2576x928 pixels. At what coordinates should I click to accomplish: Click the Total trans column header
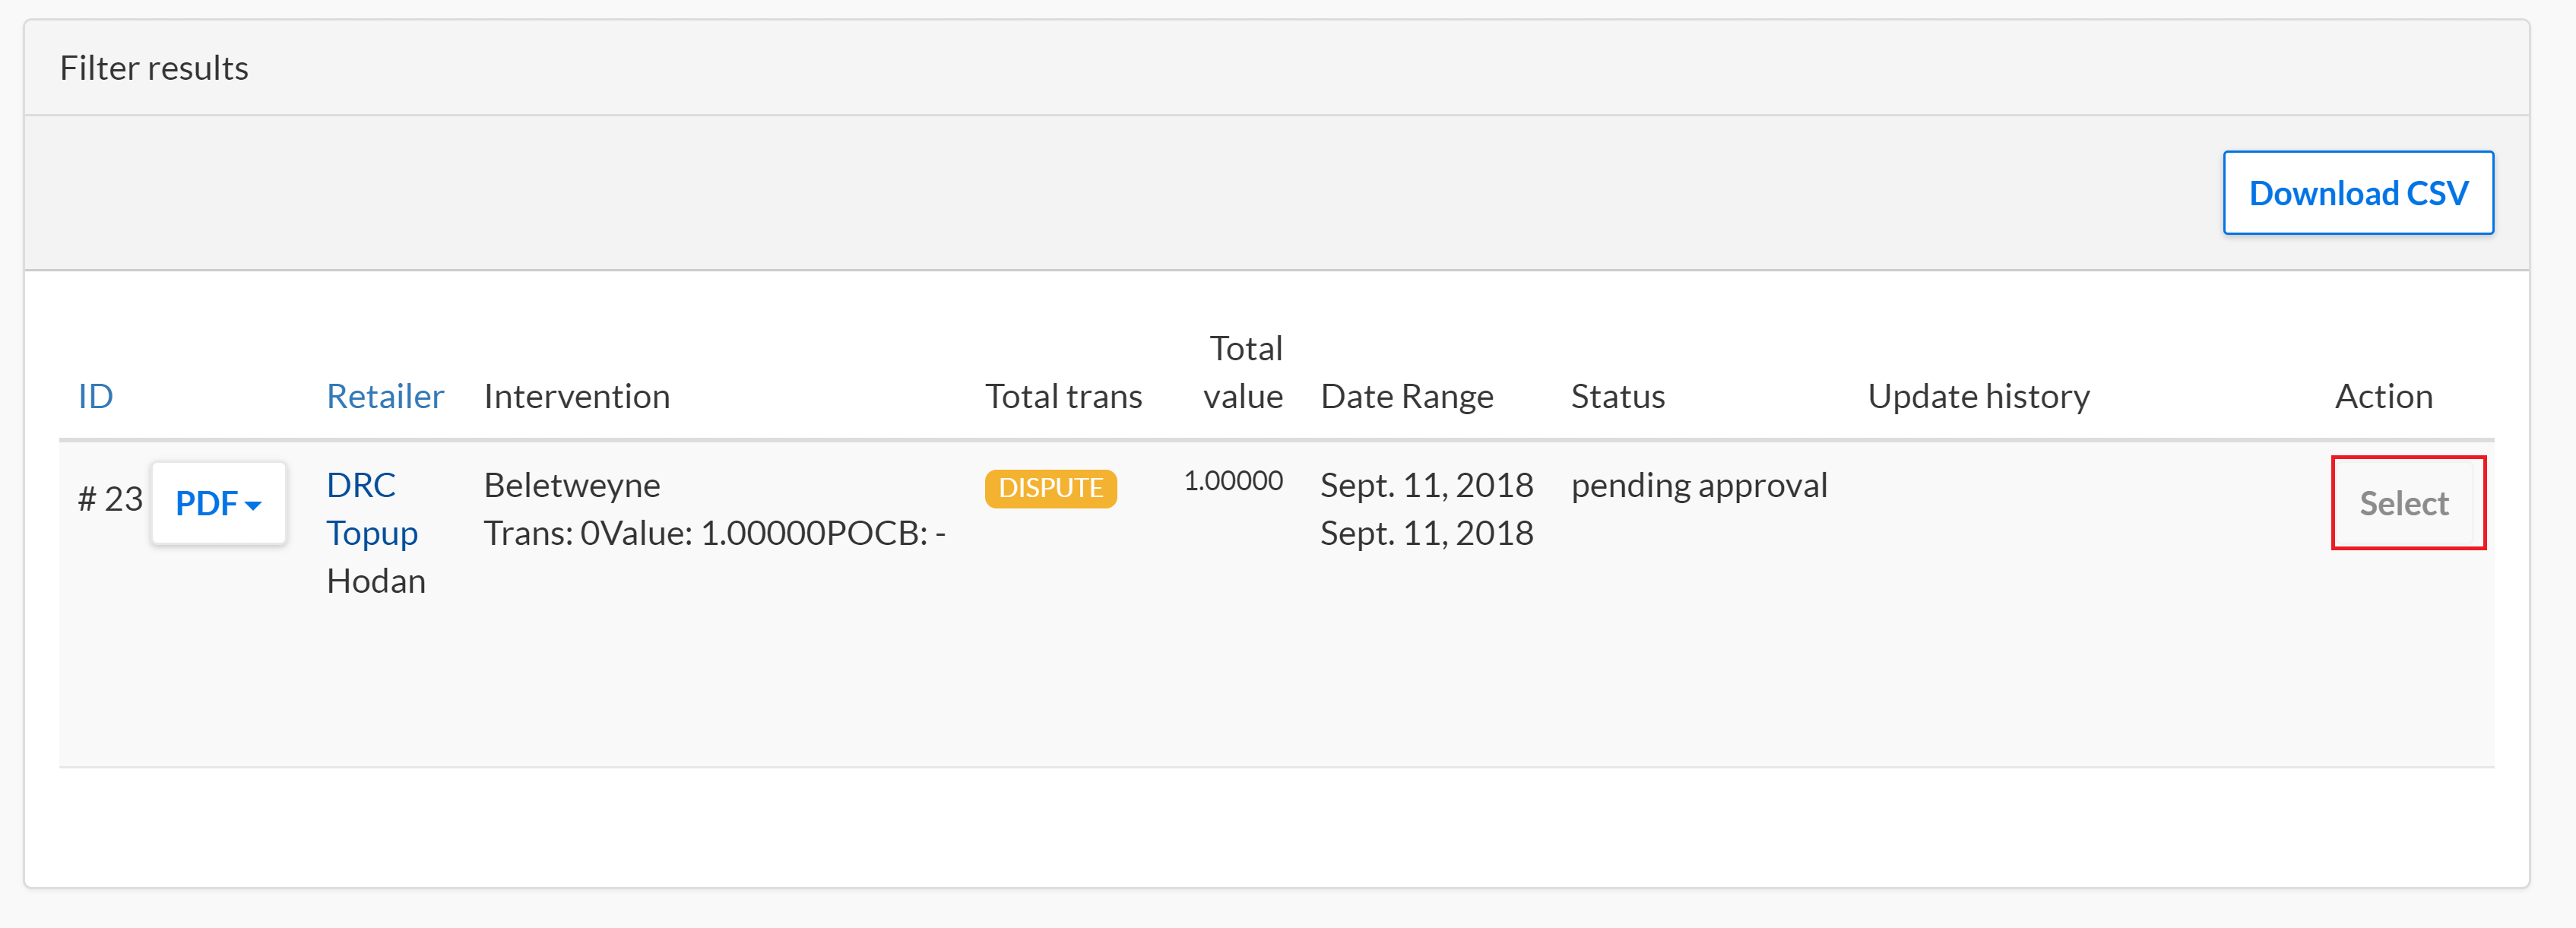click(1063, 396)
